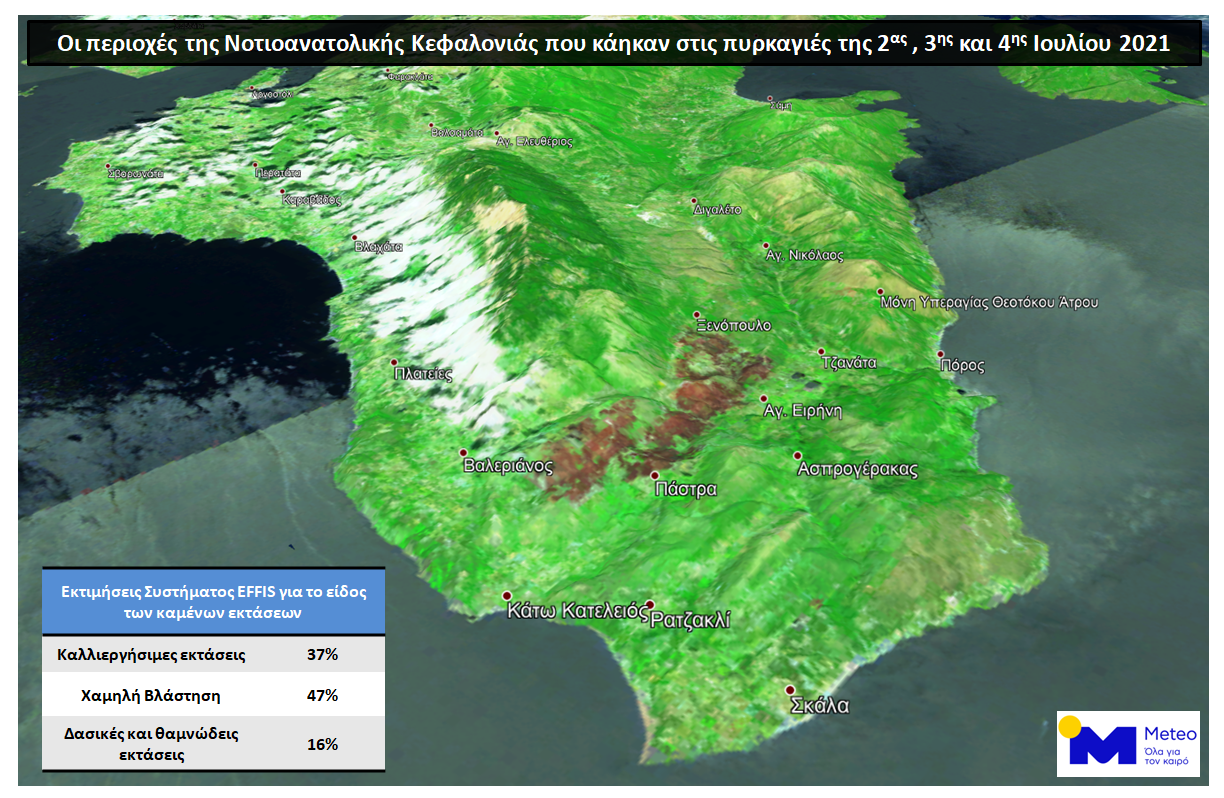Click the Σκάλα map marker dot
The width and height of the screenshot is (1224, 798).
coord(789,690)
